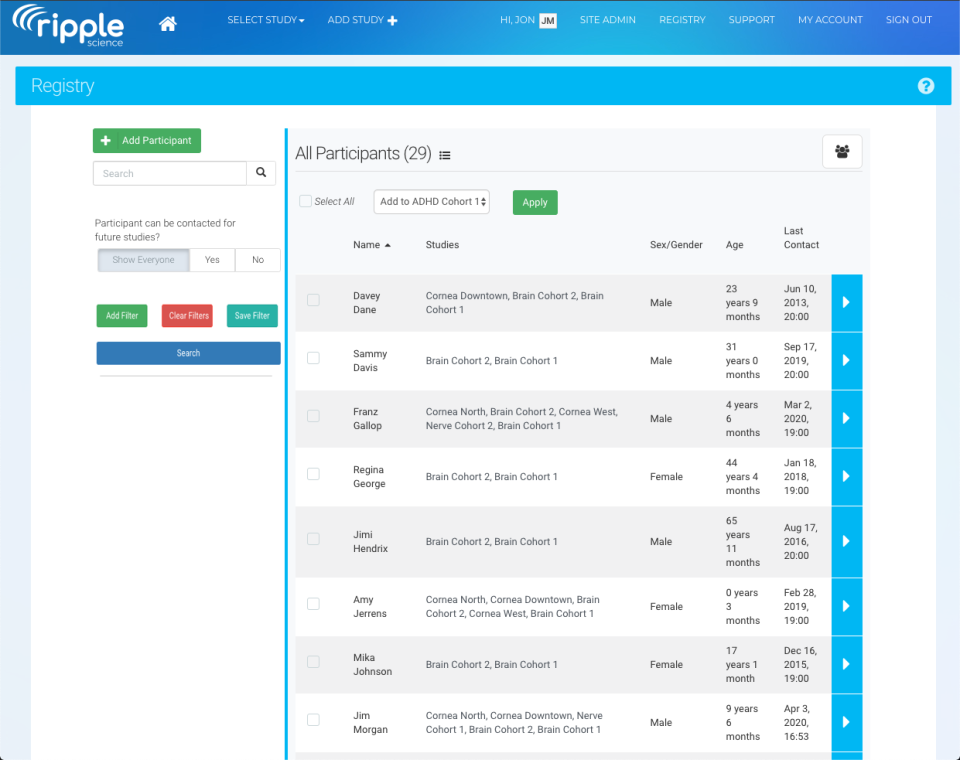This screenshot has height=760, width=960.
Task: Click the Add Participant button
Action: click(x=146, y=140)
